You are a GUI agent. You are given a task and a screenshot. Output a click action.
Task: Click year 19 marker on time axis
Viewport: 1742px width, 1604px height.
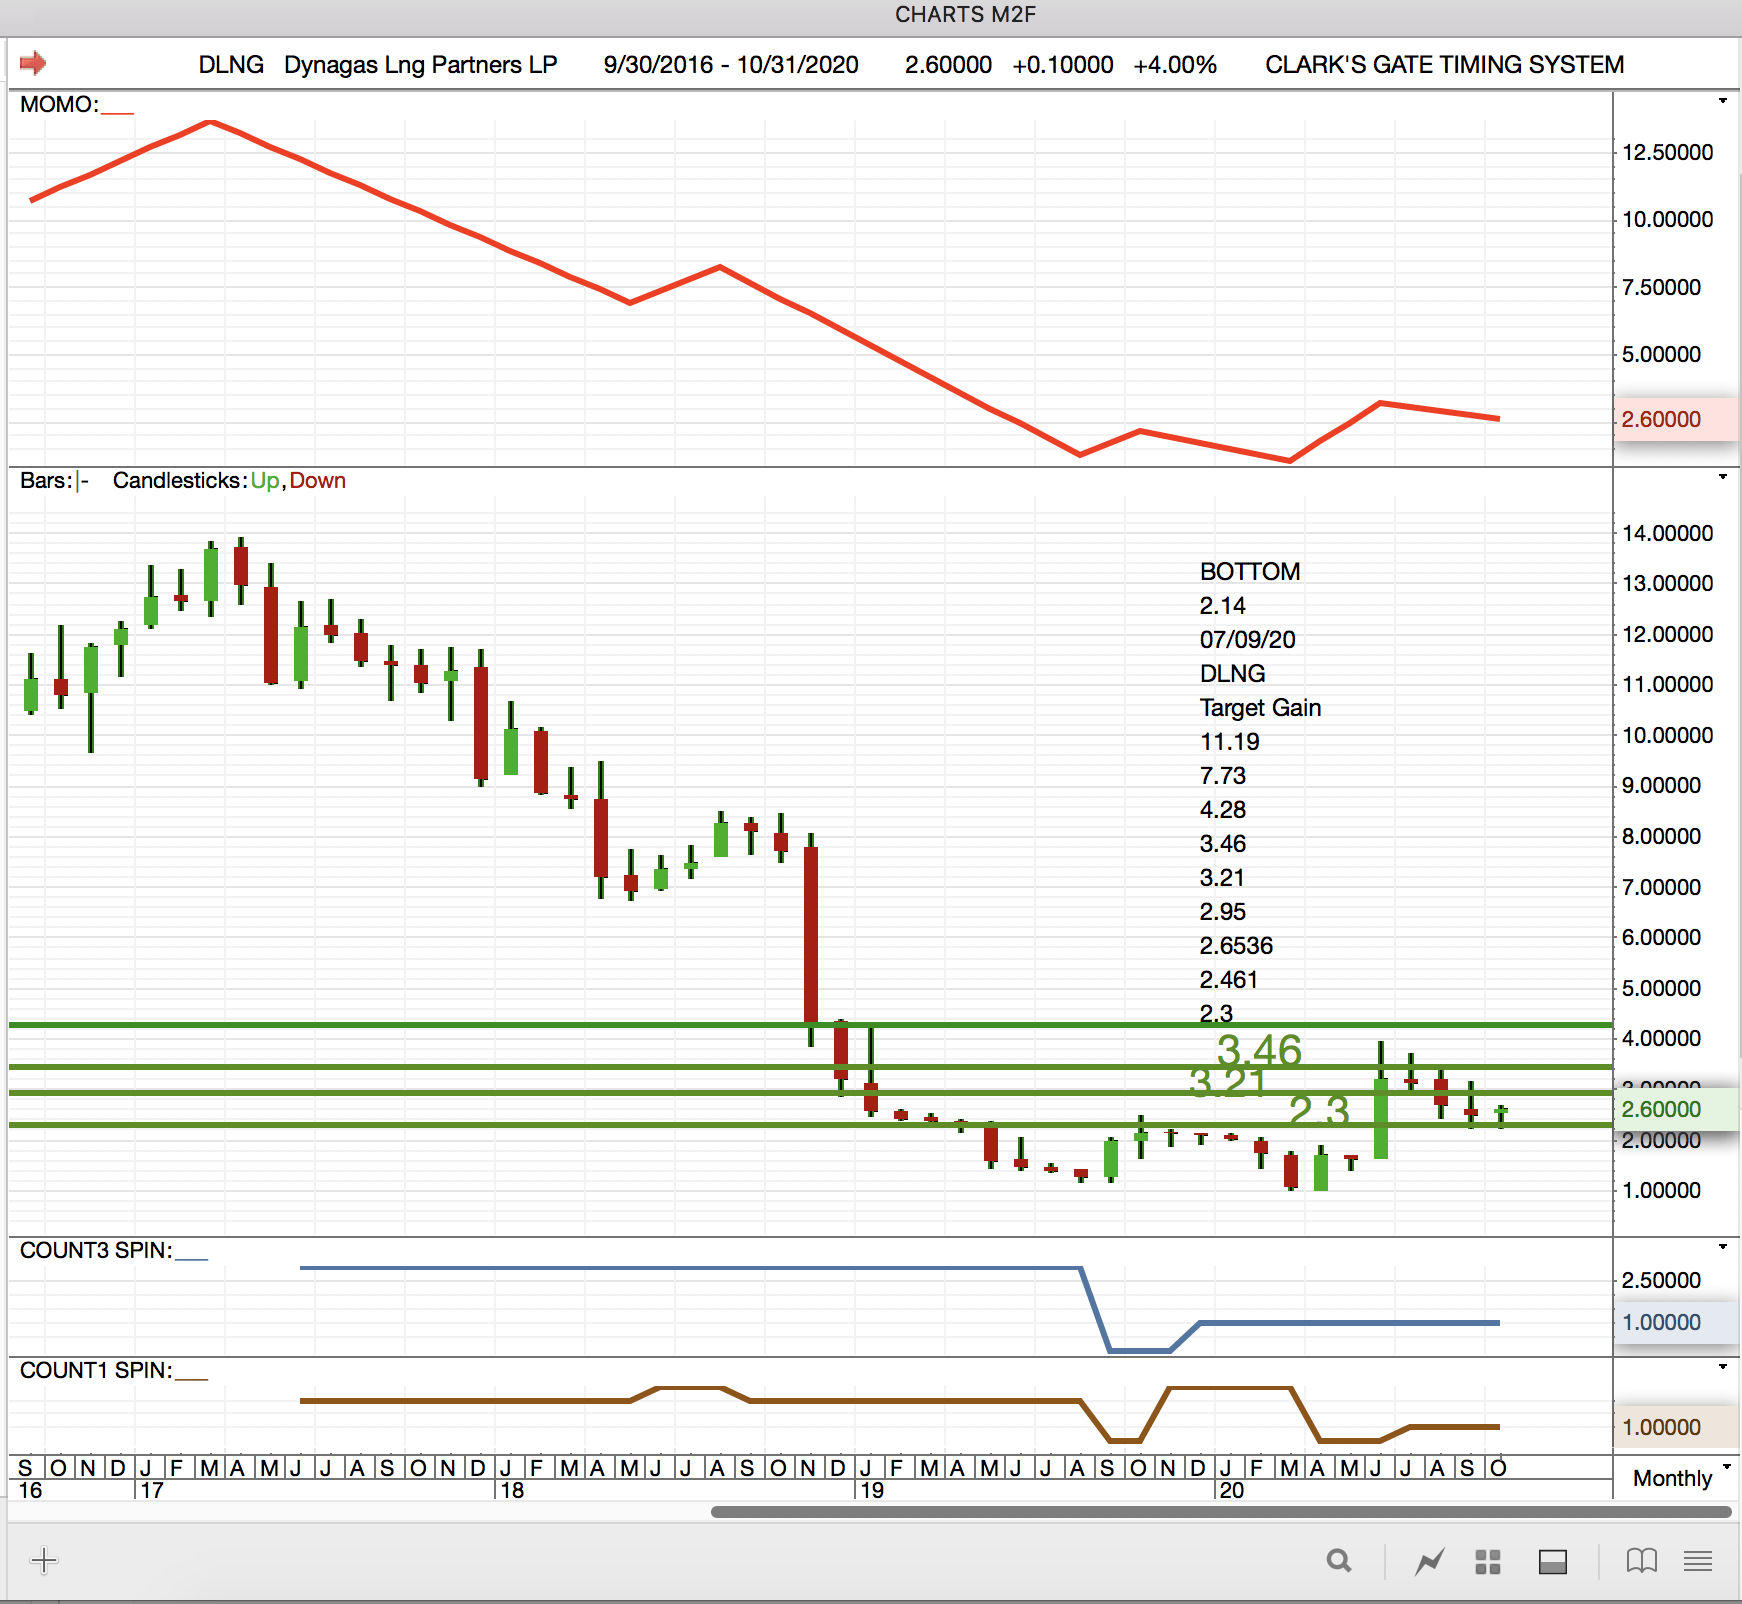click(872, 1490)
